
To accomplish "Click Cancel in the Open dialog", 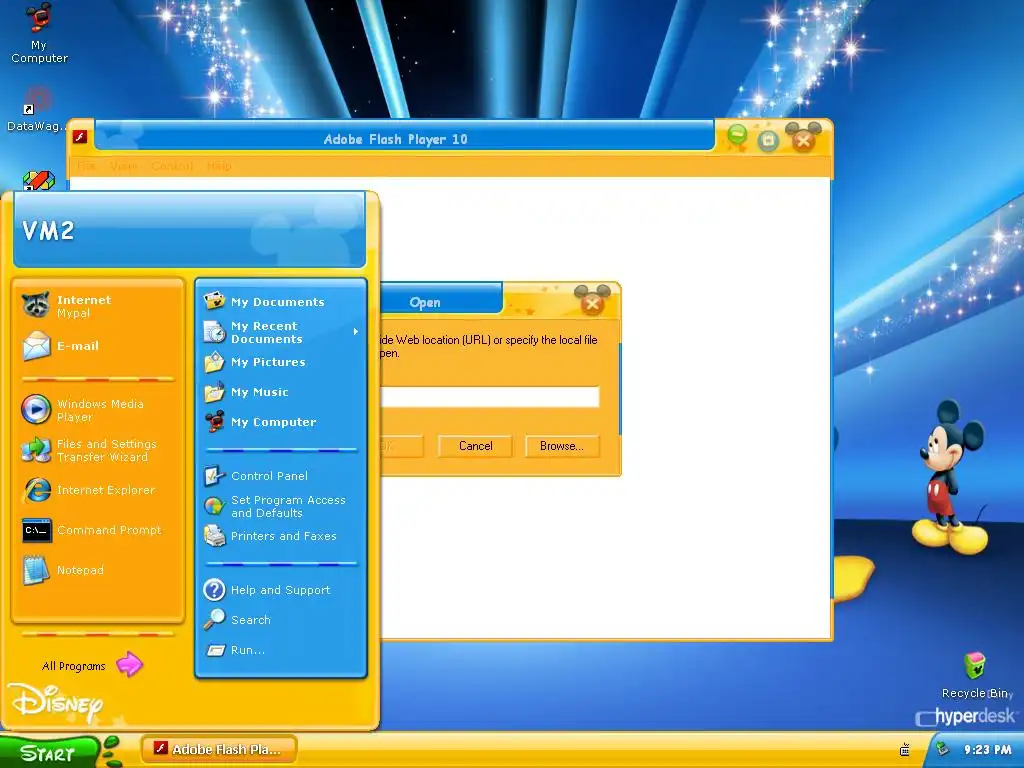I will click(x=475, y=446).
